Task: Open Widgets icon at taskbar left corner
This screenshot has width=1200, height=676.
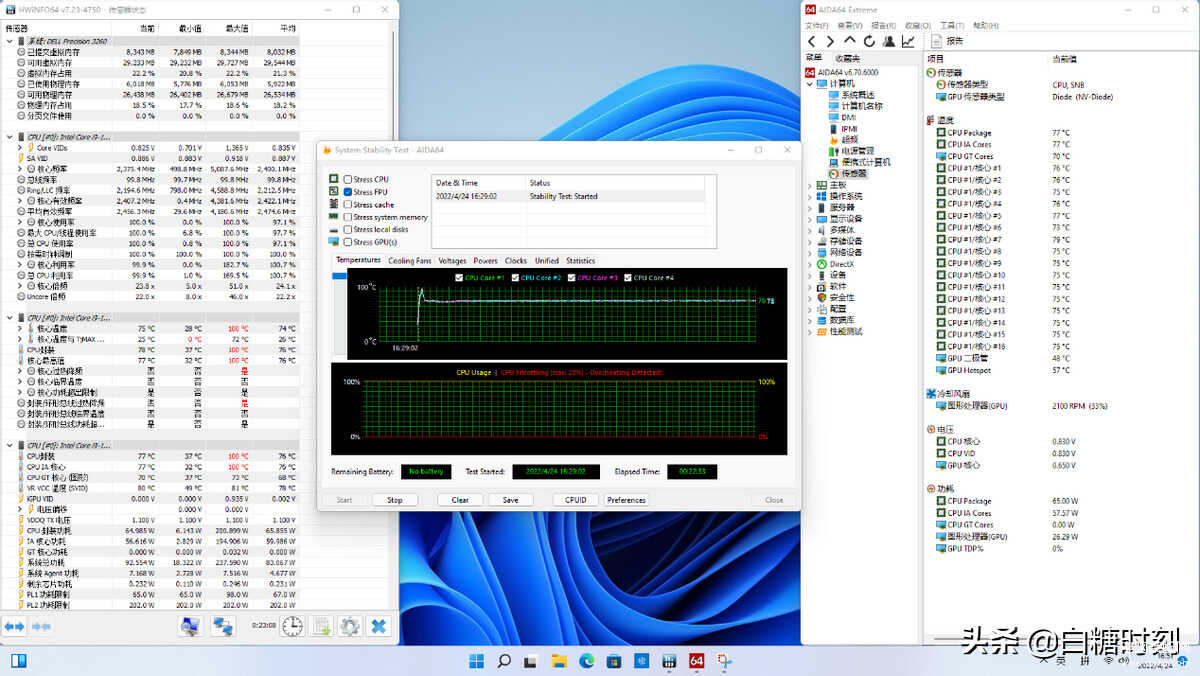Action: (18, 660)
